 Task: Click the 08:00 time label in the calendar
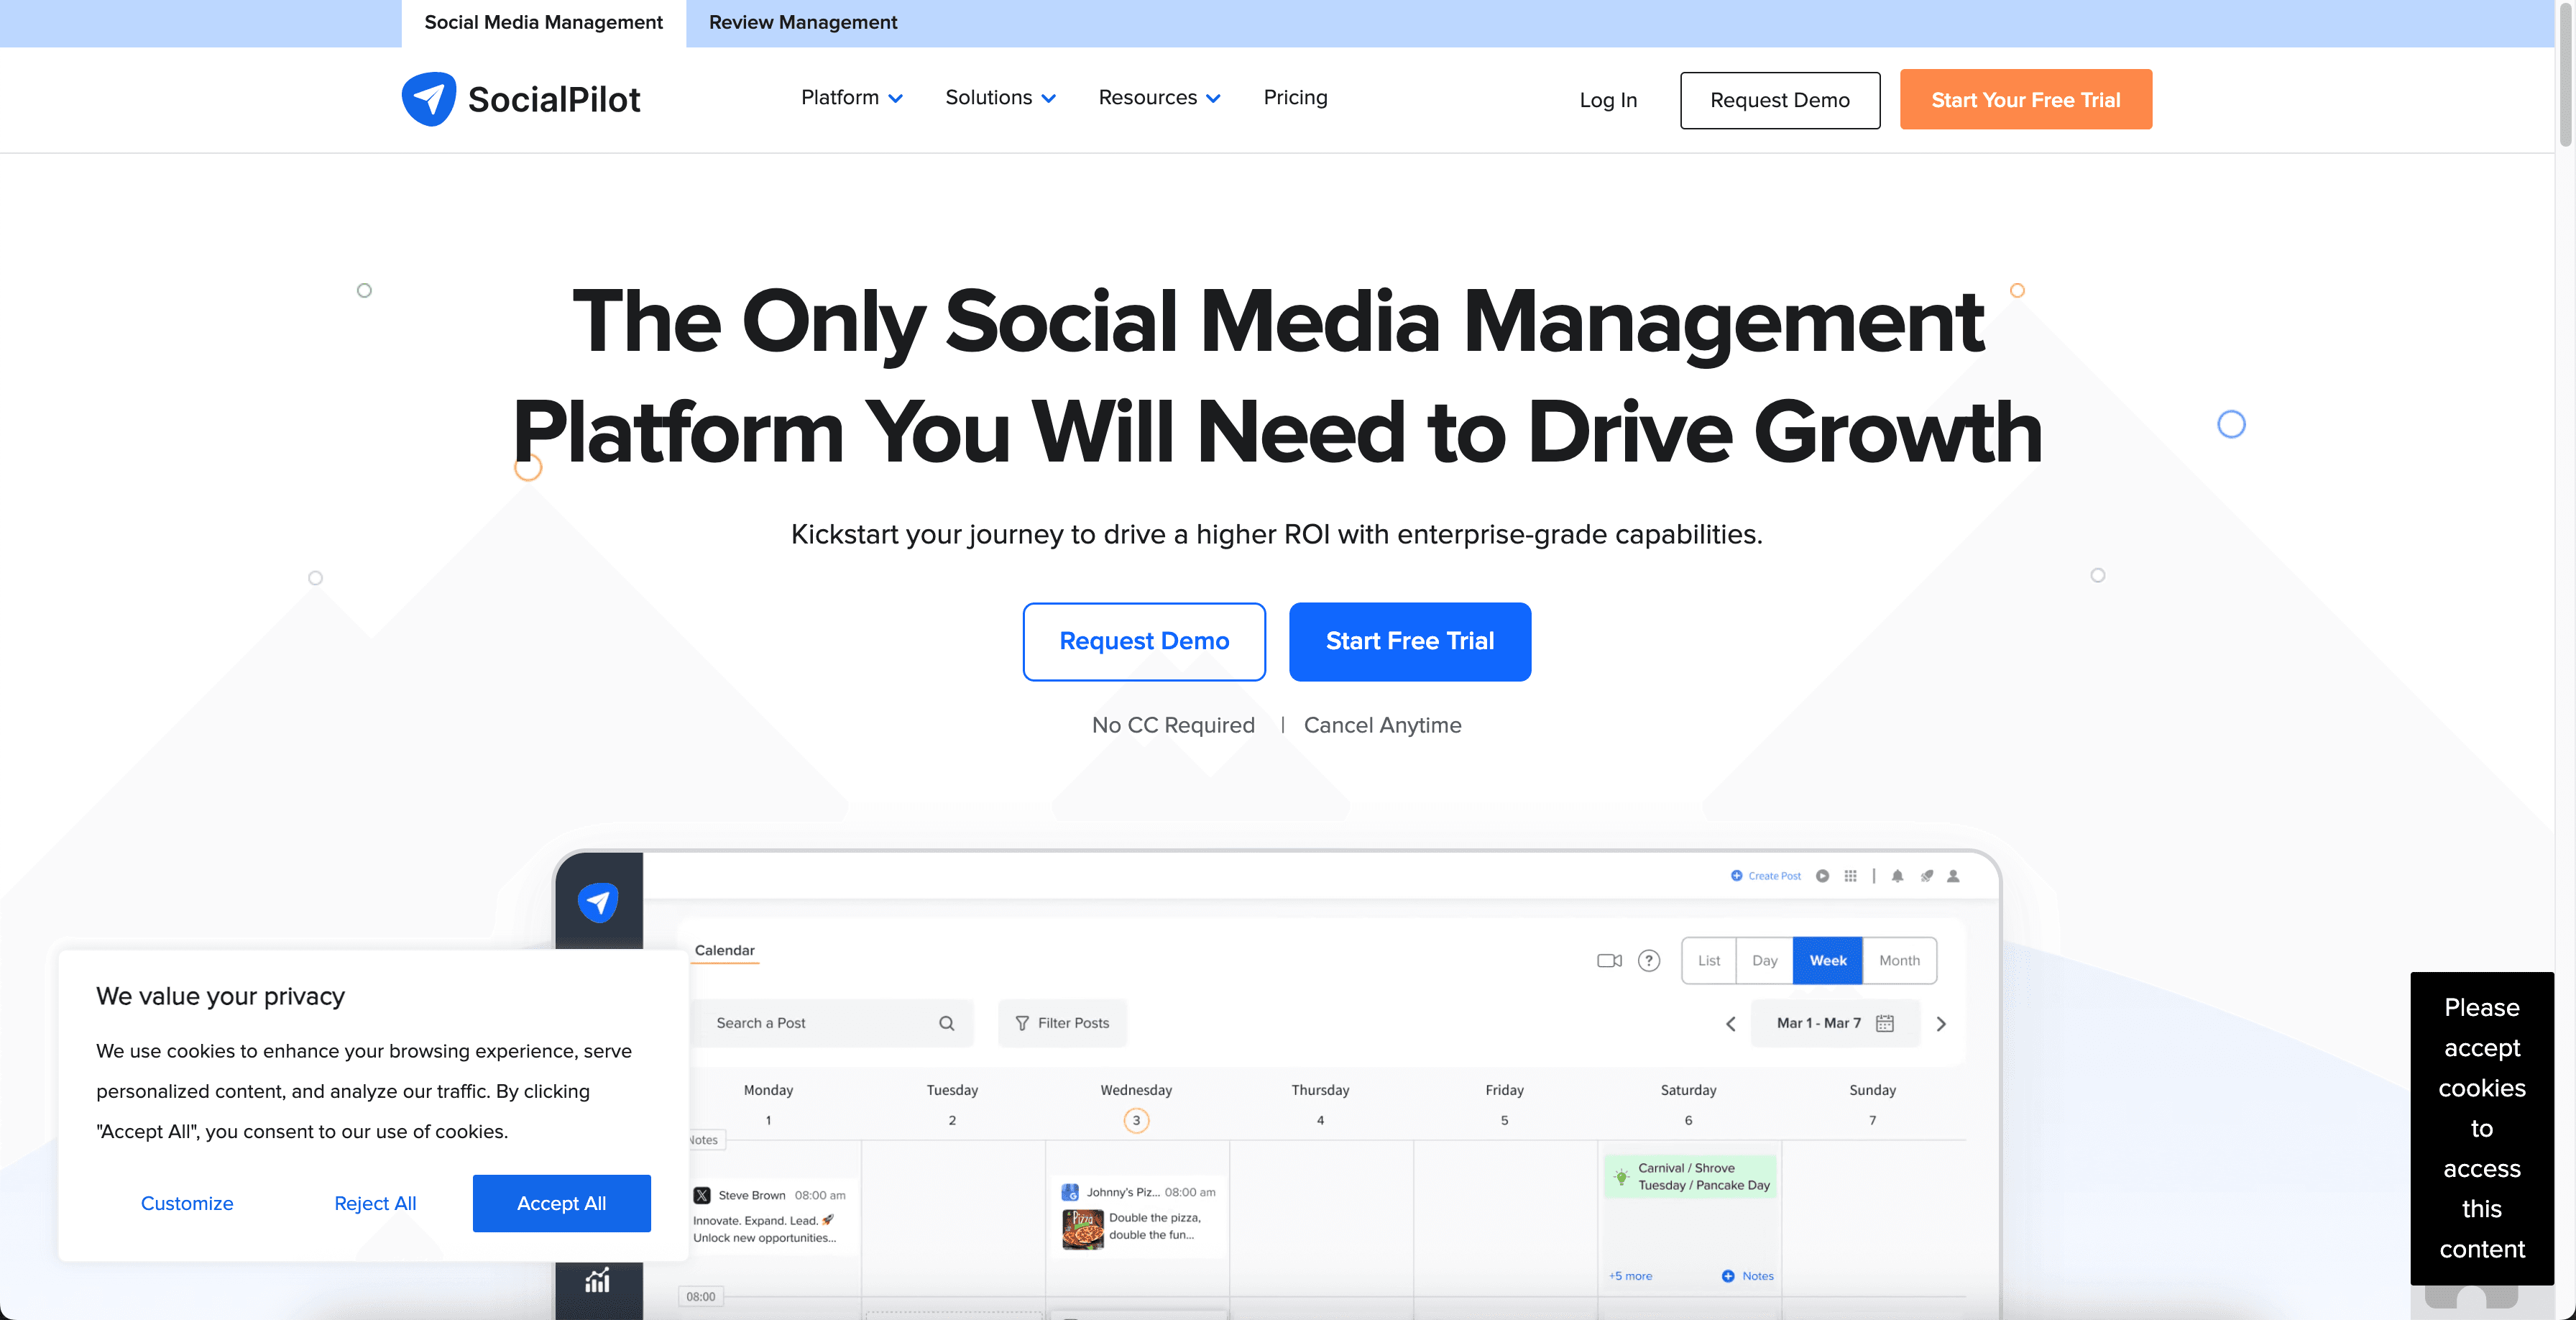pyautogui.click(x=700, y=1297)
